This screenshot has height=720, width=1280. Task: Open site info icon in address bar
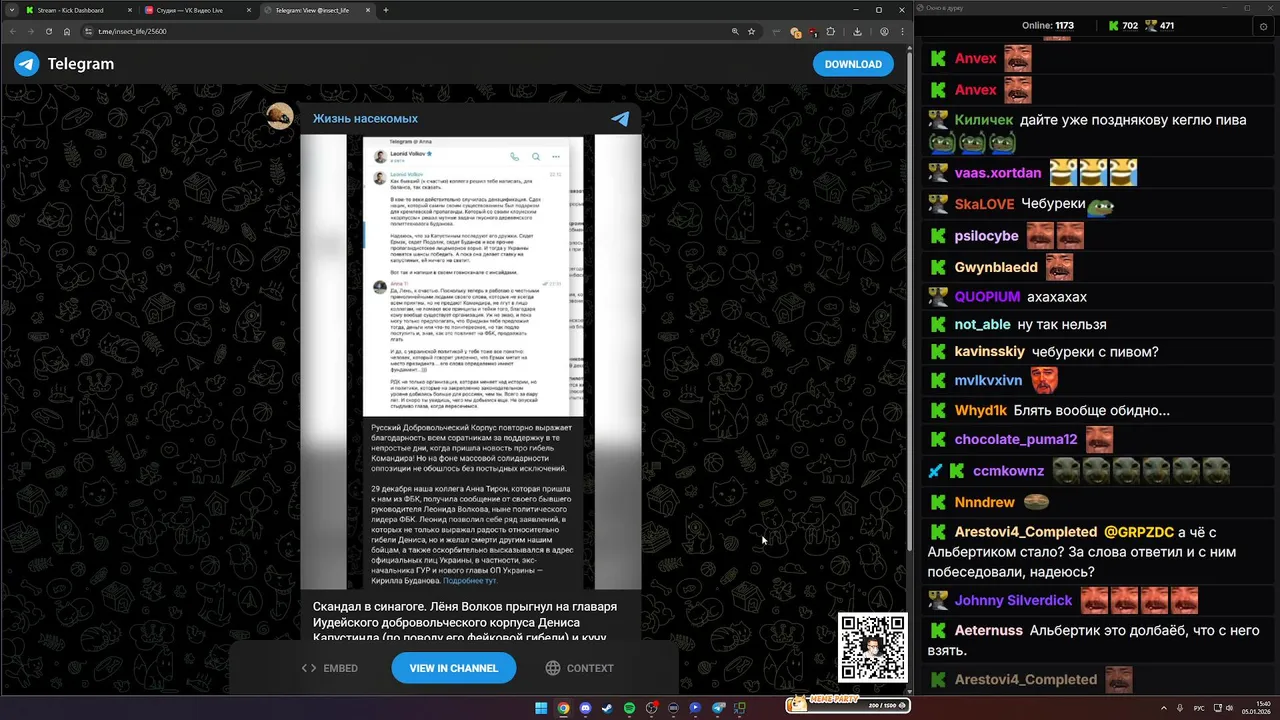90,31
